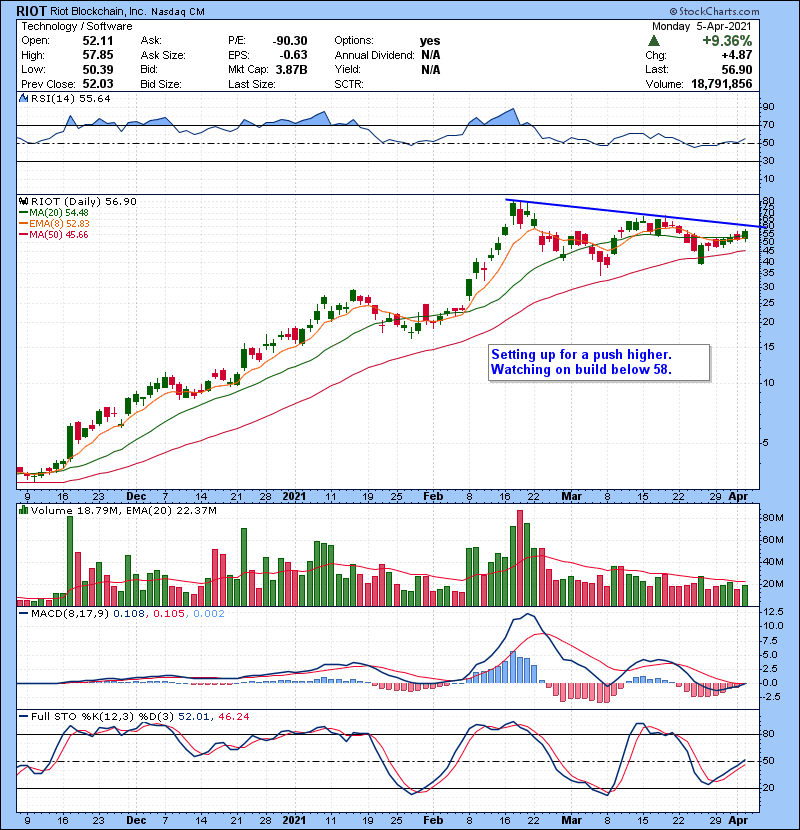Click the 90 label on RSI axis

768,107
